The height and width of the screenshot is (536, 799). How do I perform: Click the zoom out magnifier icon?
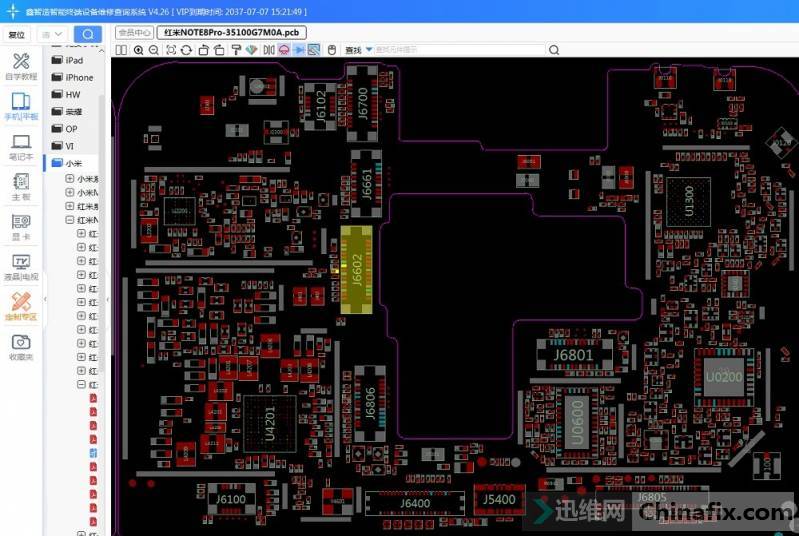[153, 50]
